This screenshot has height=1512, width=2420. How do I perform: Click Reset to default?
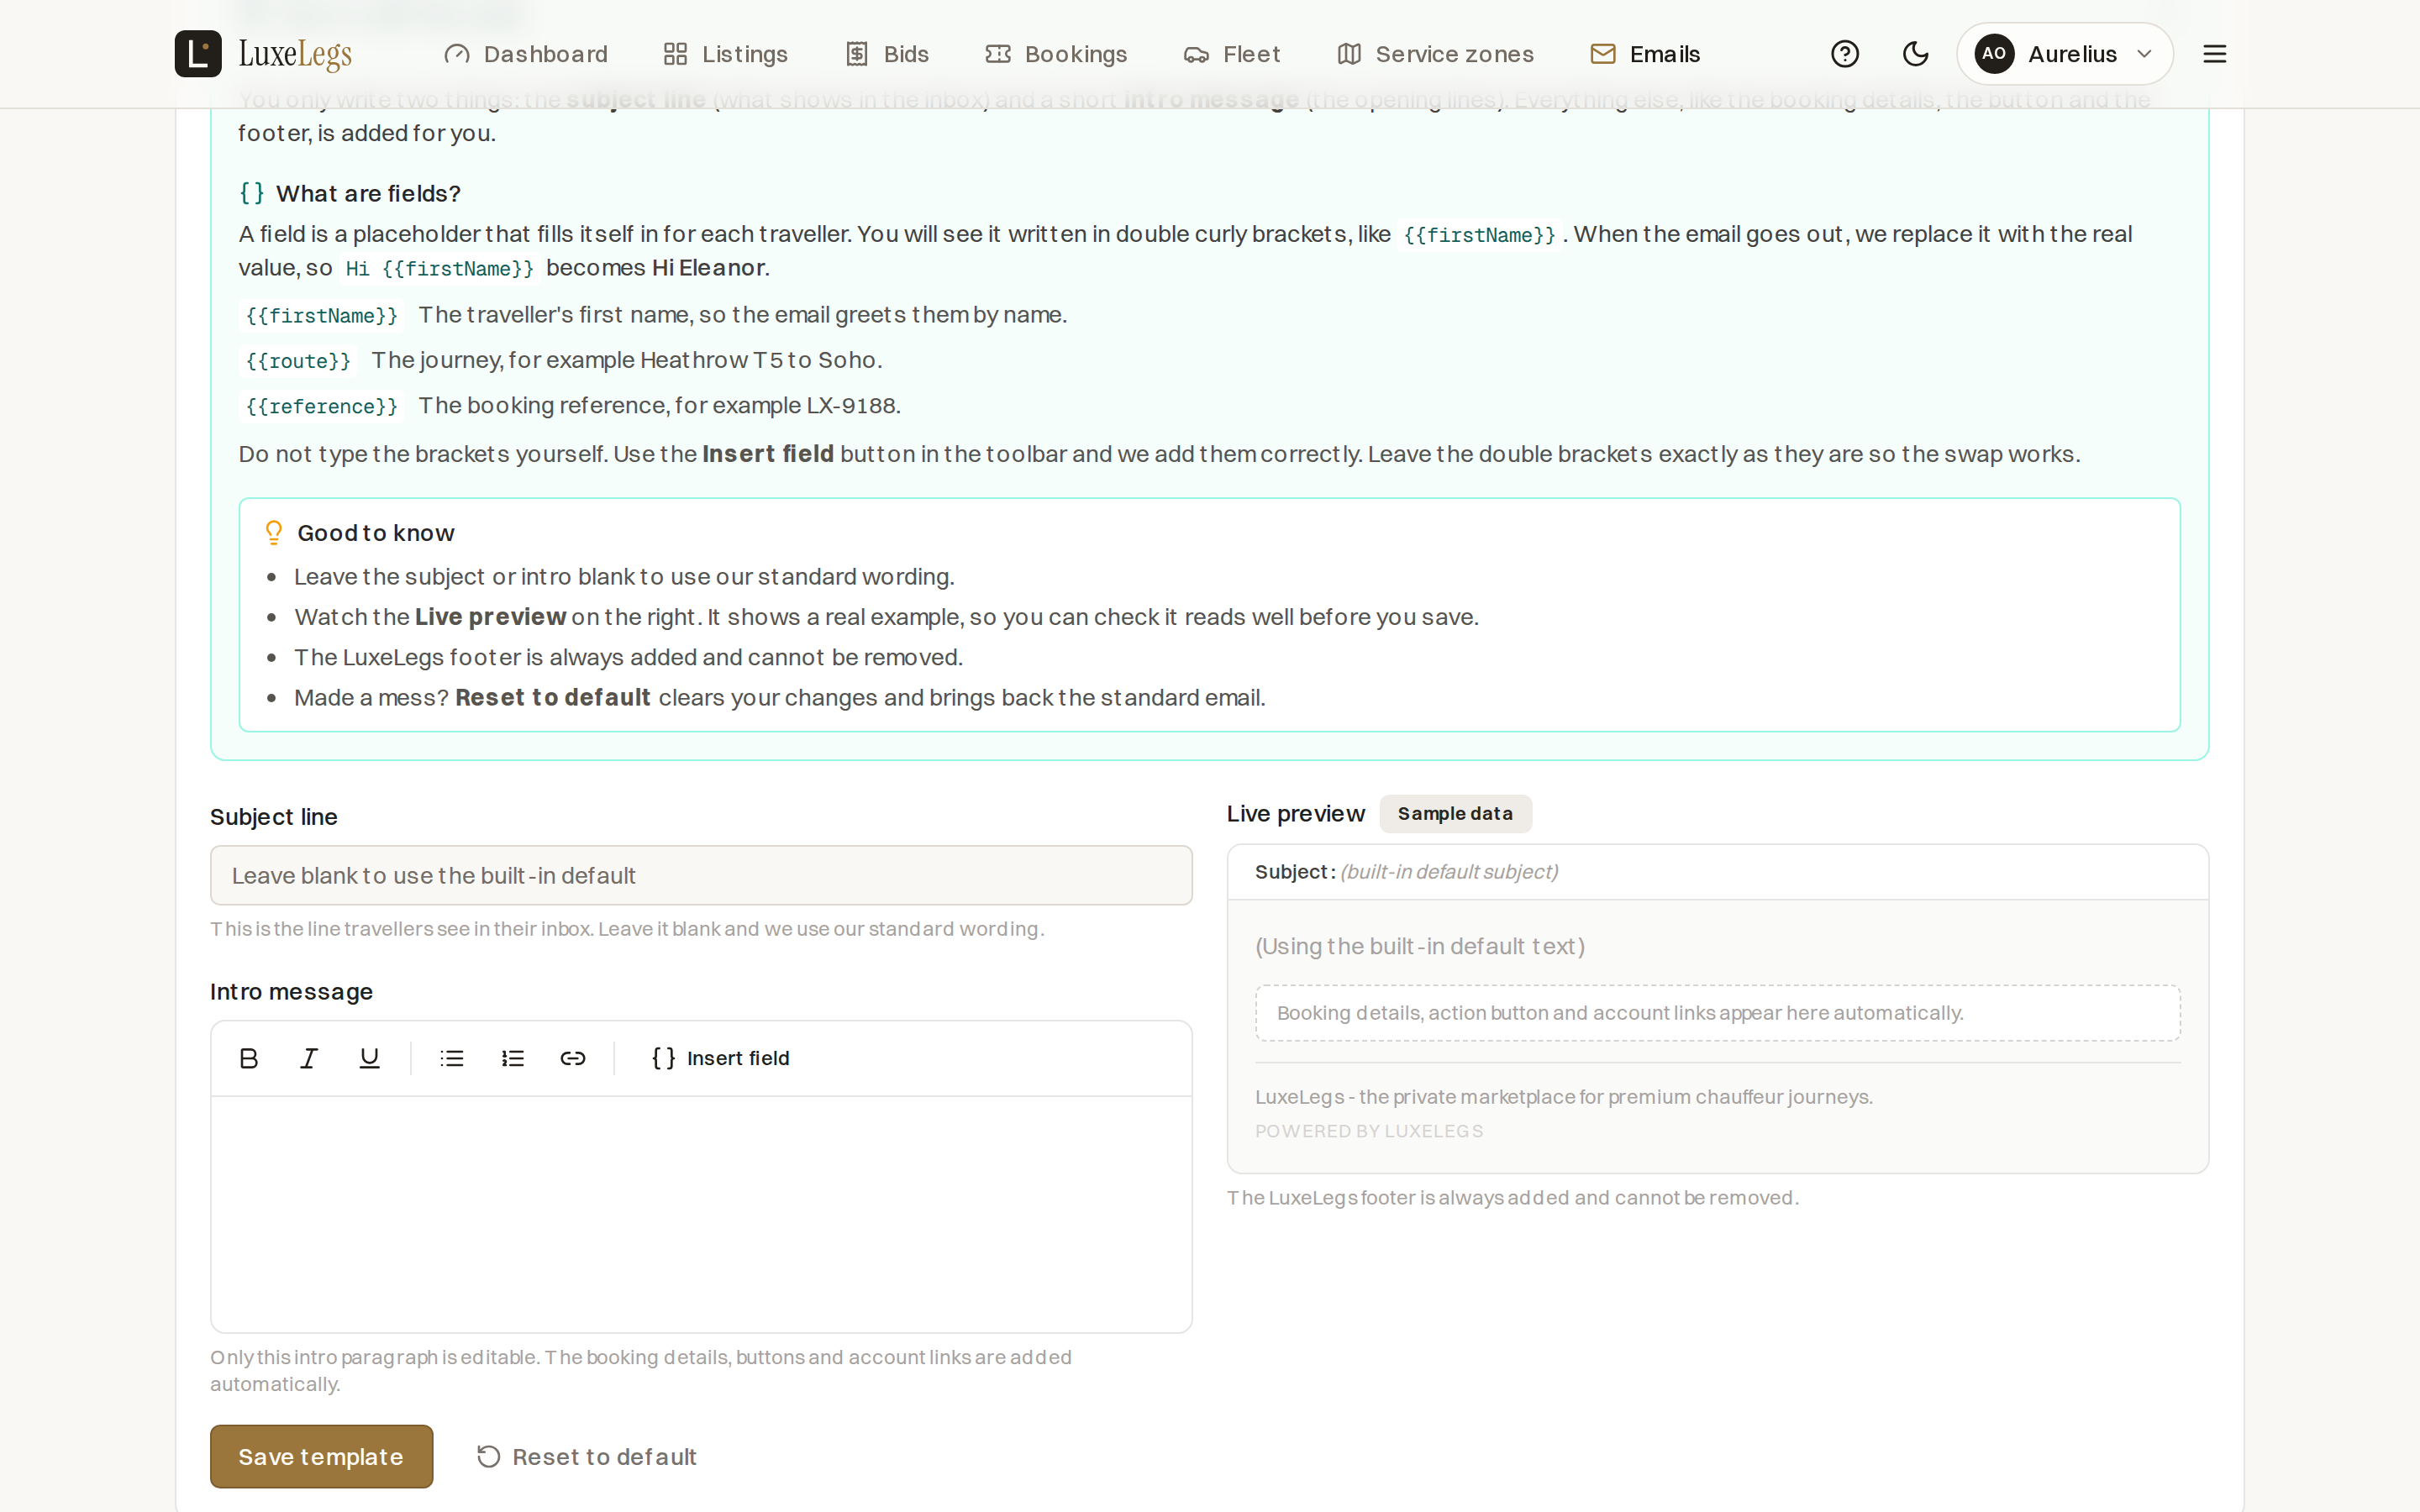point(587,1456)
